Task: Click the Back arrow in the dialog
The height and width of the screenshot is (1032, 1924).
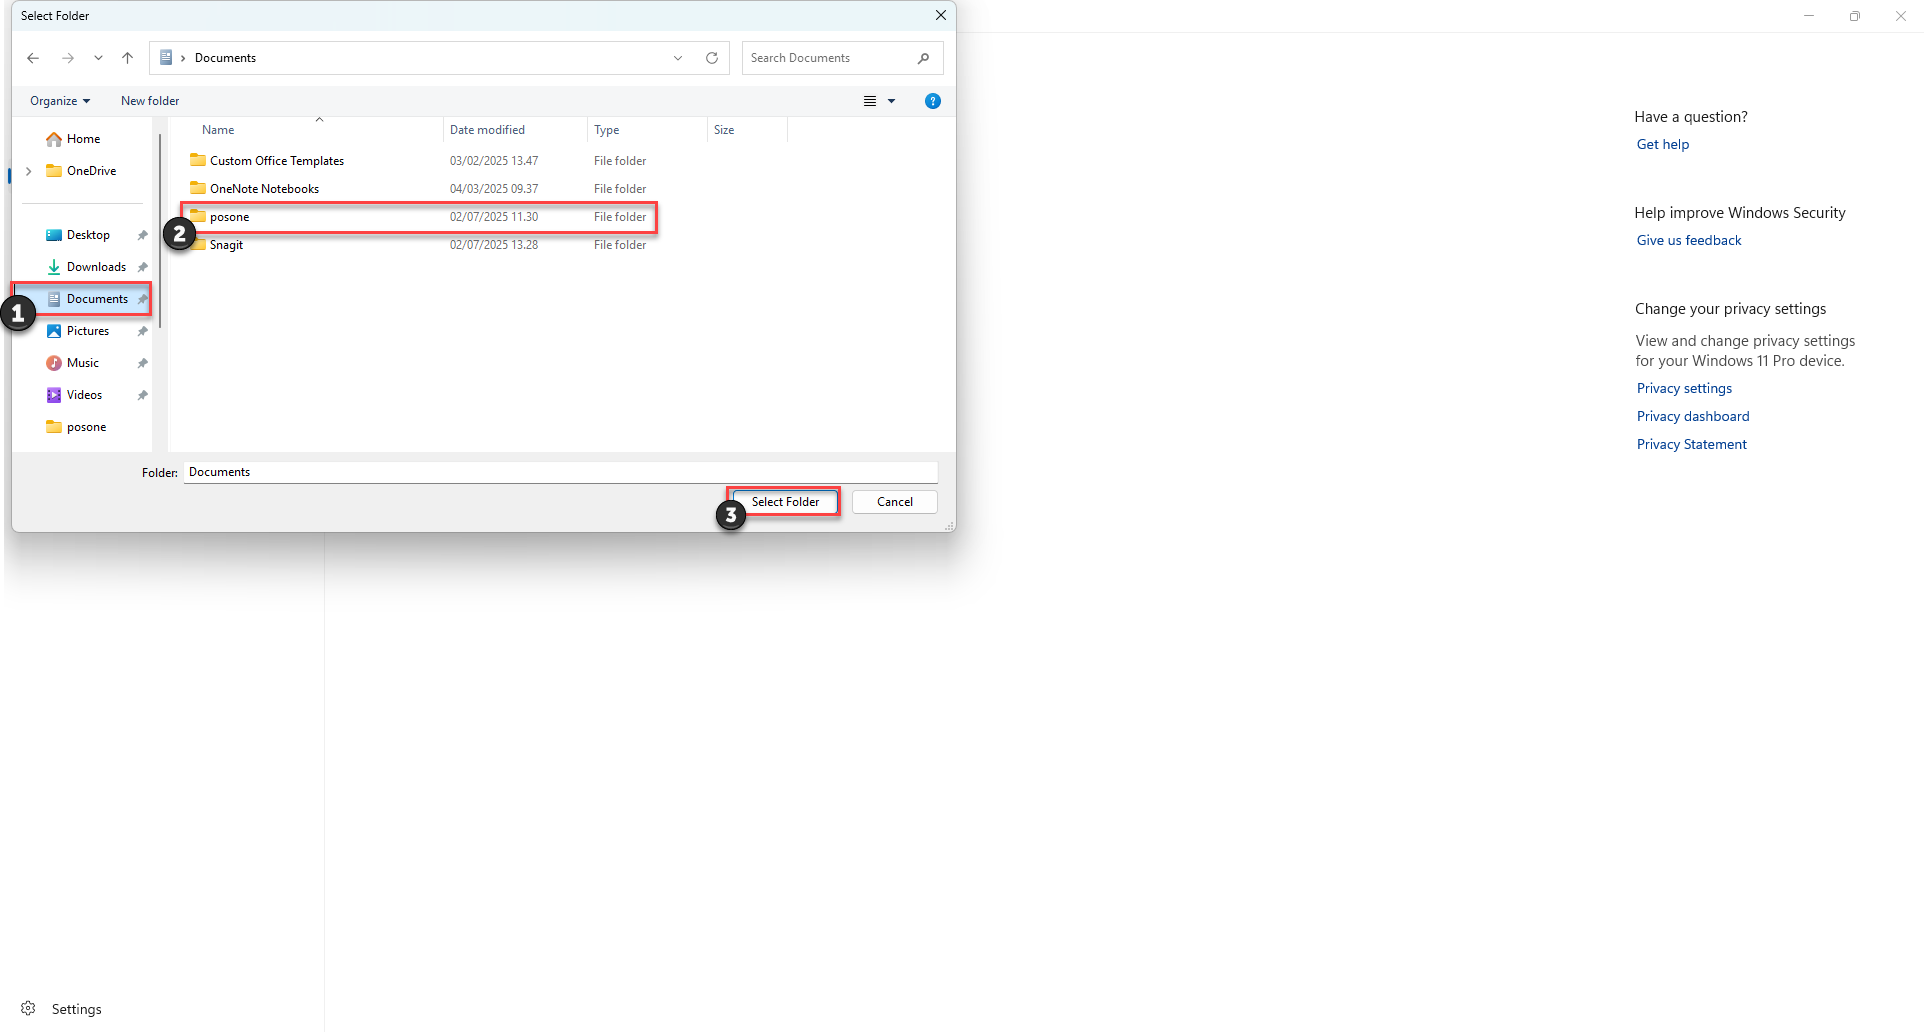Action: (33, 58)
